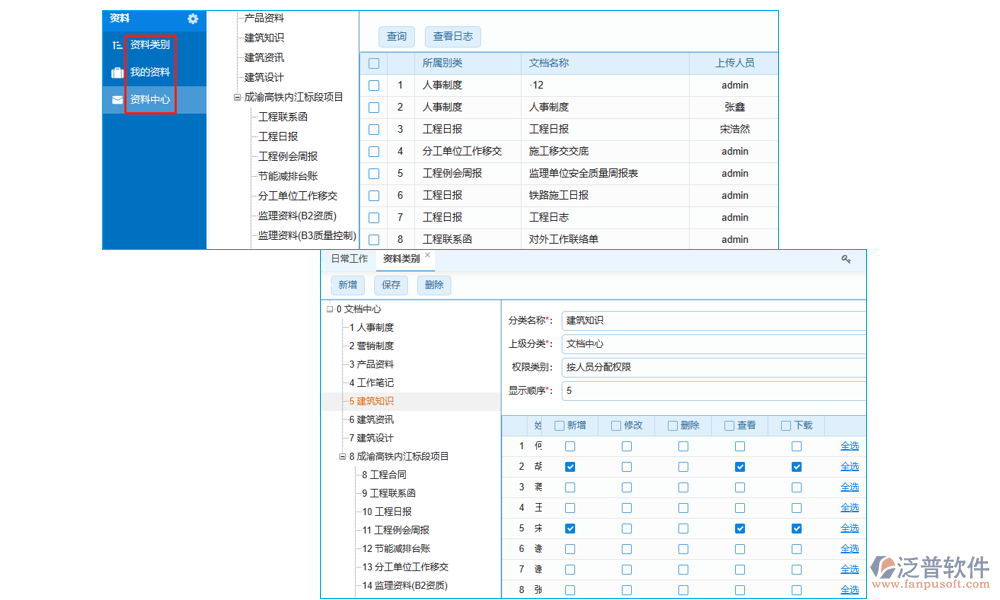Click the key icon in lower window
The height and width of the screenshot is (600, 1000).
(x=846, y=259)
